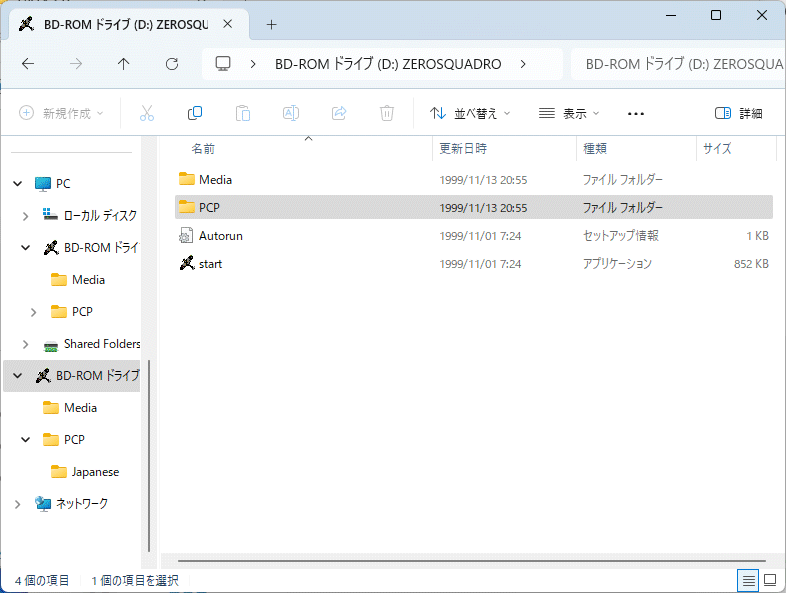This screenshot has width=786, height=593.
Task: Select the Autorun setup file icon
Action: click(x=186, y=235)
